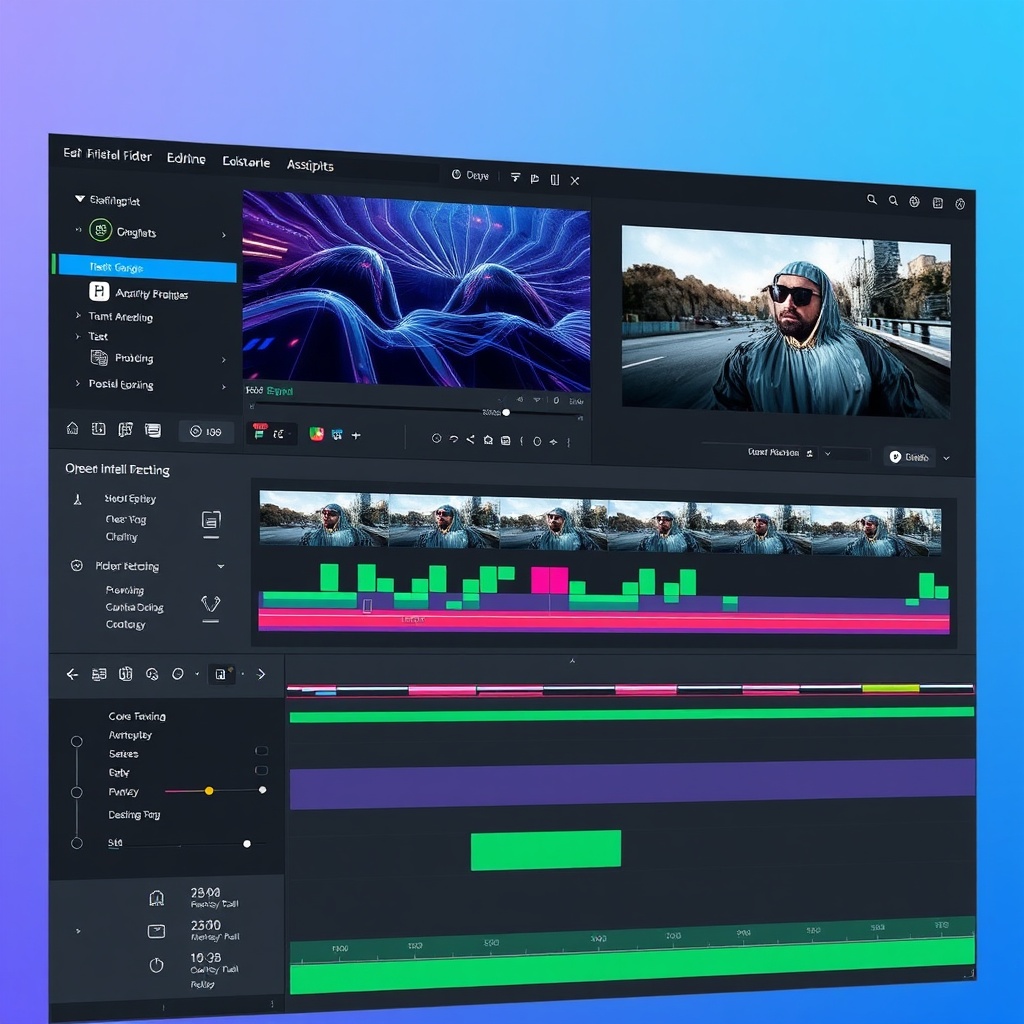Click the 100 zoom button

tap(206, 432)
